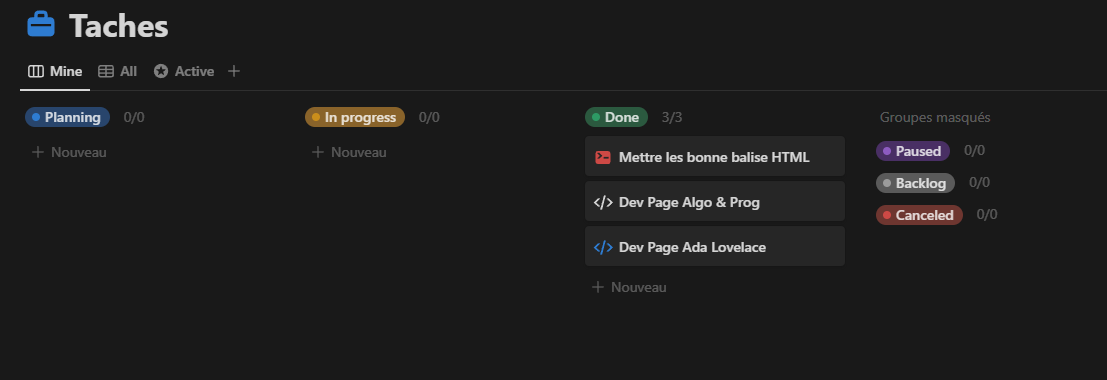1107x380 pixels.
Task: Show the hidden Canceled group
Action: (919, 215)
